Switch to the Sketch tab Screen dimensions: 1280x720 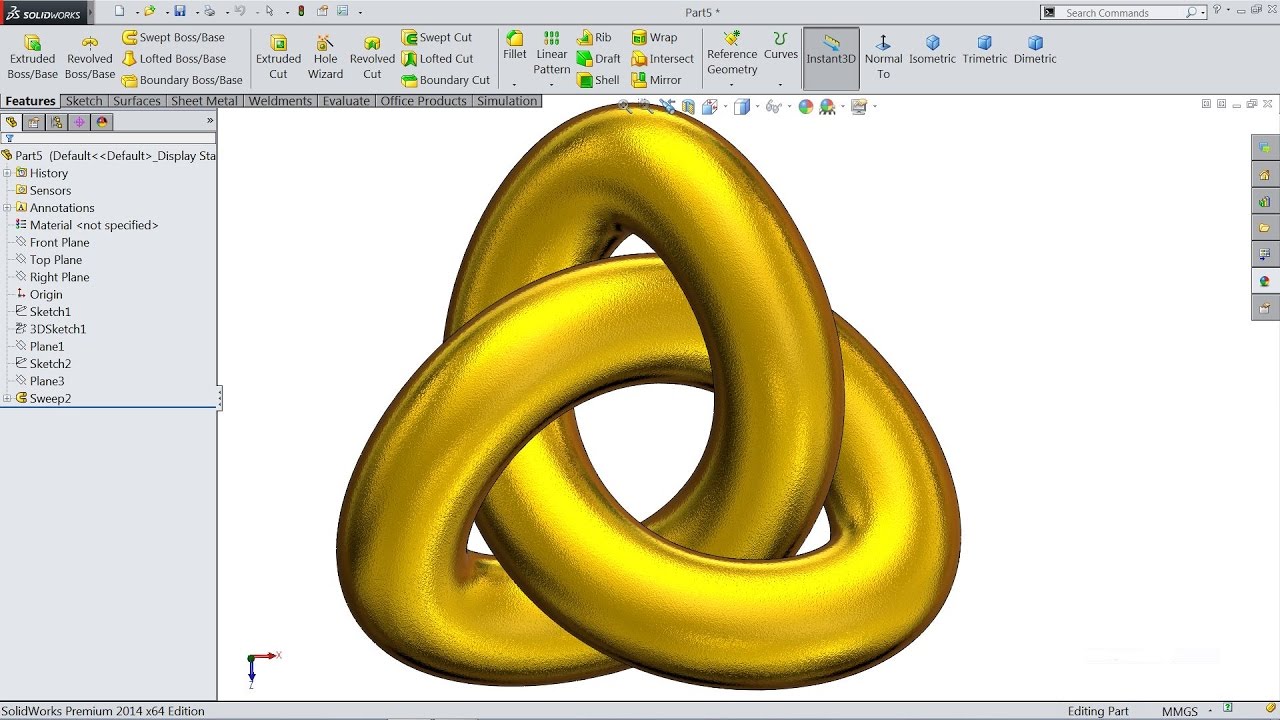click(84, 100)
